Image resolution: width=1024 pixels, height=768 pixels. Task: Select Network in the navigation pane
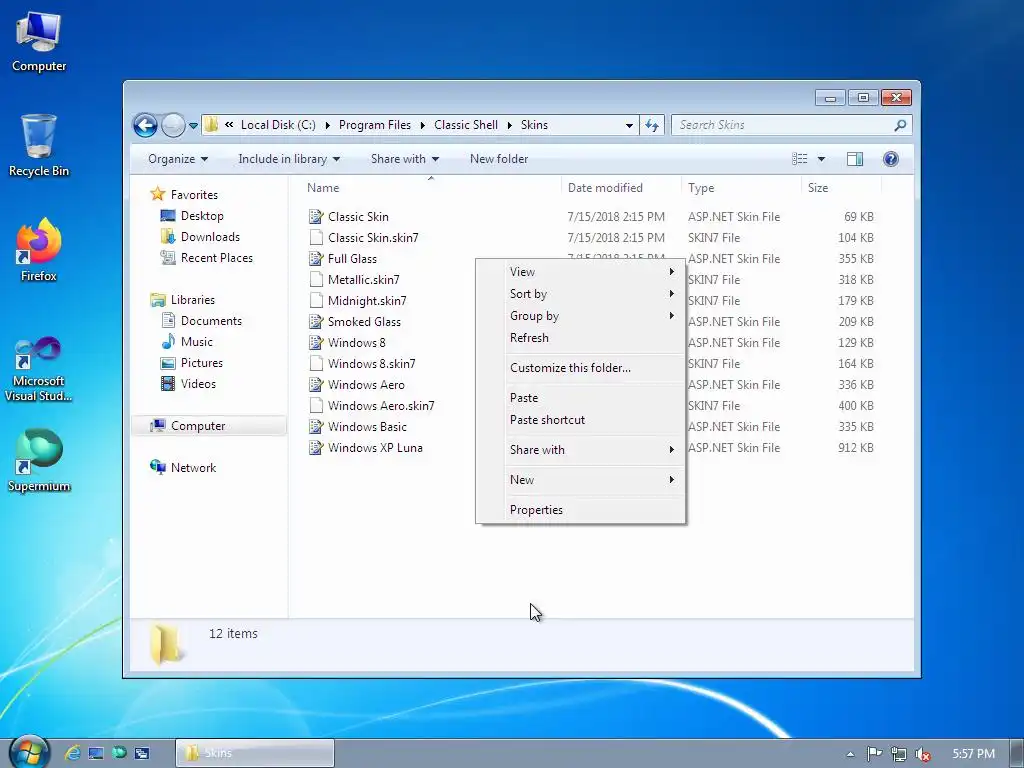tap(193, 468)
